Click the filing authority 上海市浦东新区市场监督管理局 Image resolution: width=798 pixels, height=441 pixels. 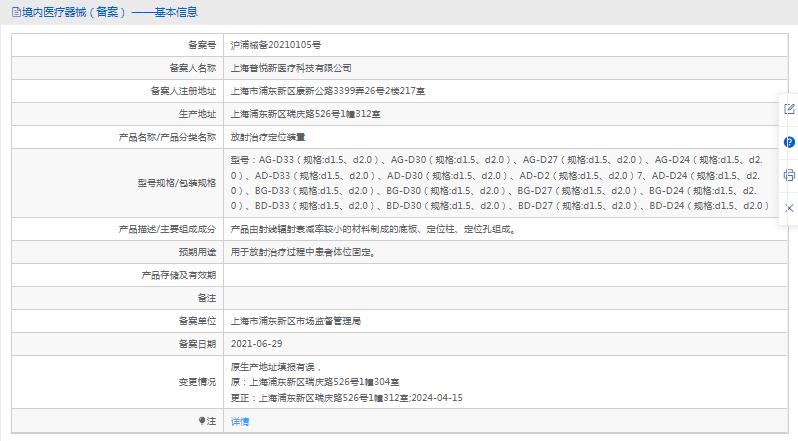[x=296, y=321]
